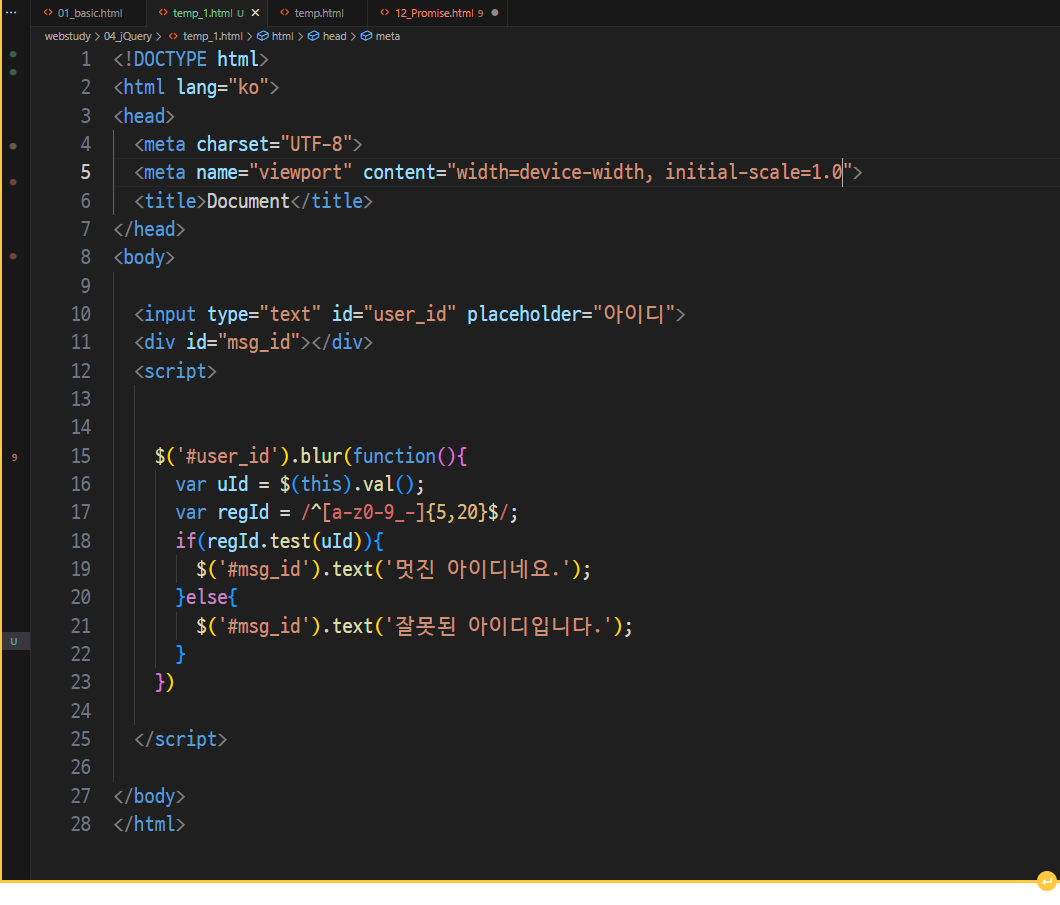This screenshot has width=1060, height=905.
Task: Click the lang="ko" attribute on line 2
Action: pos(222,87)
